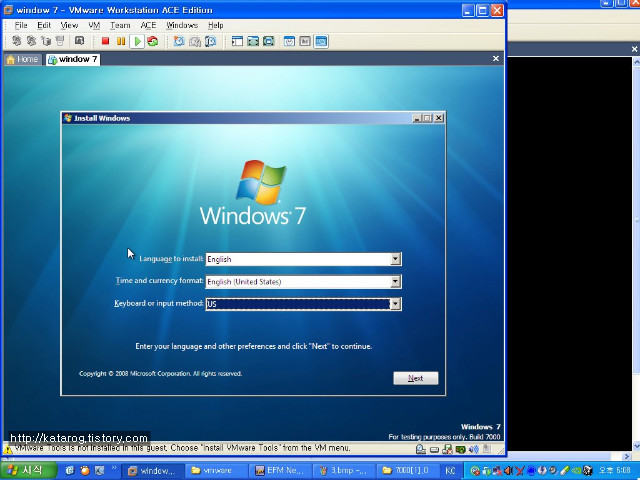Click Next in Install Windows dialog
Viewport: 640px width, 480px height.
click(416, 378)
